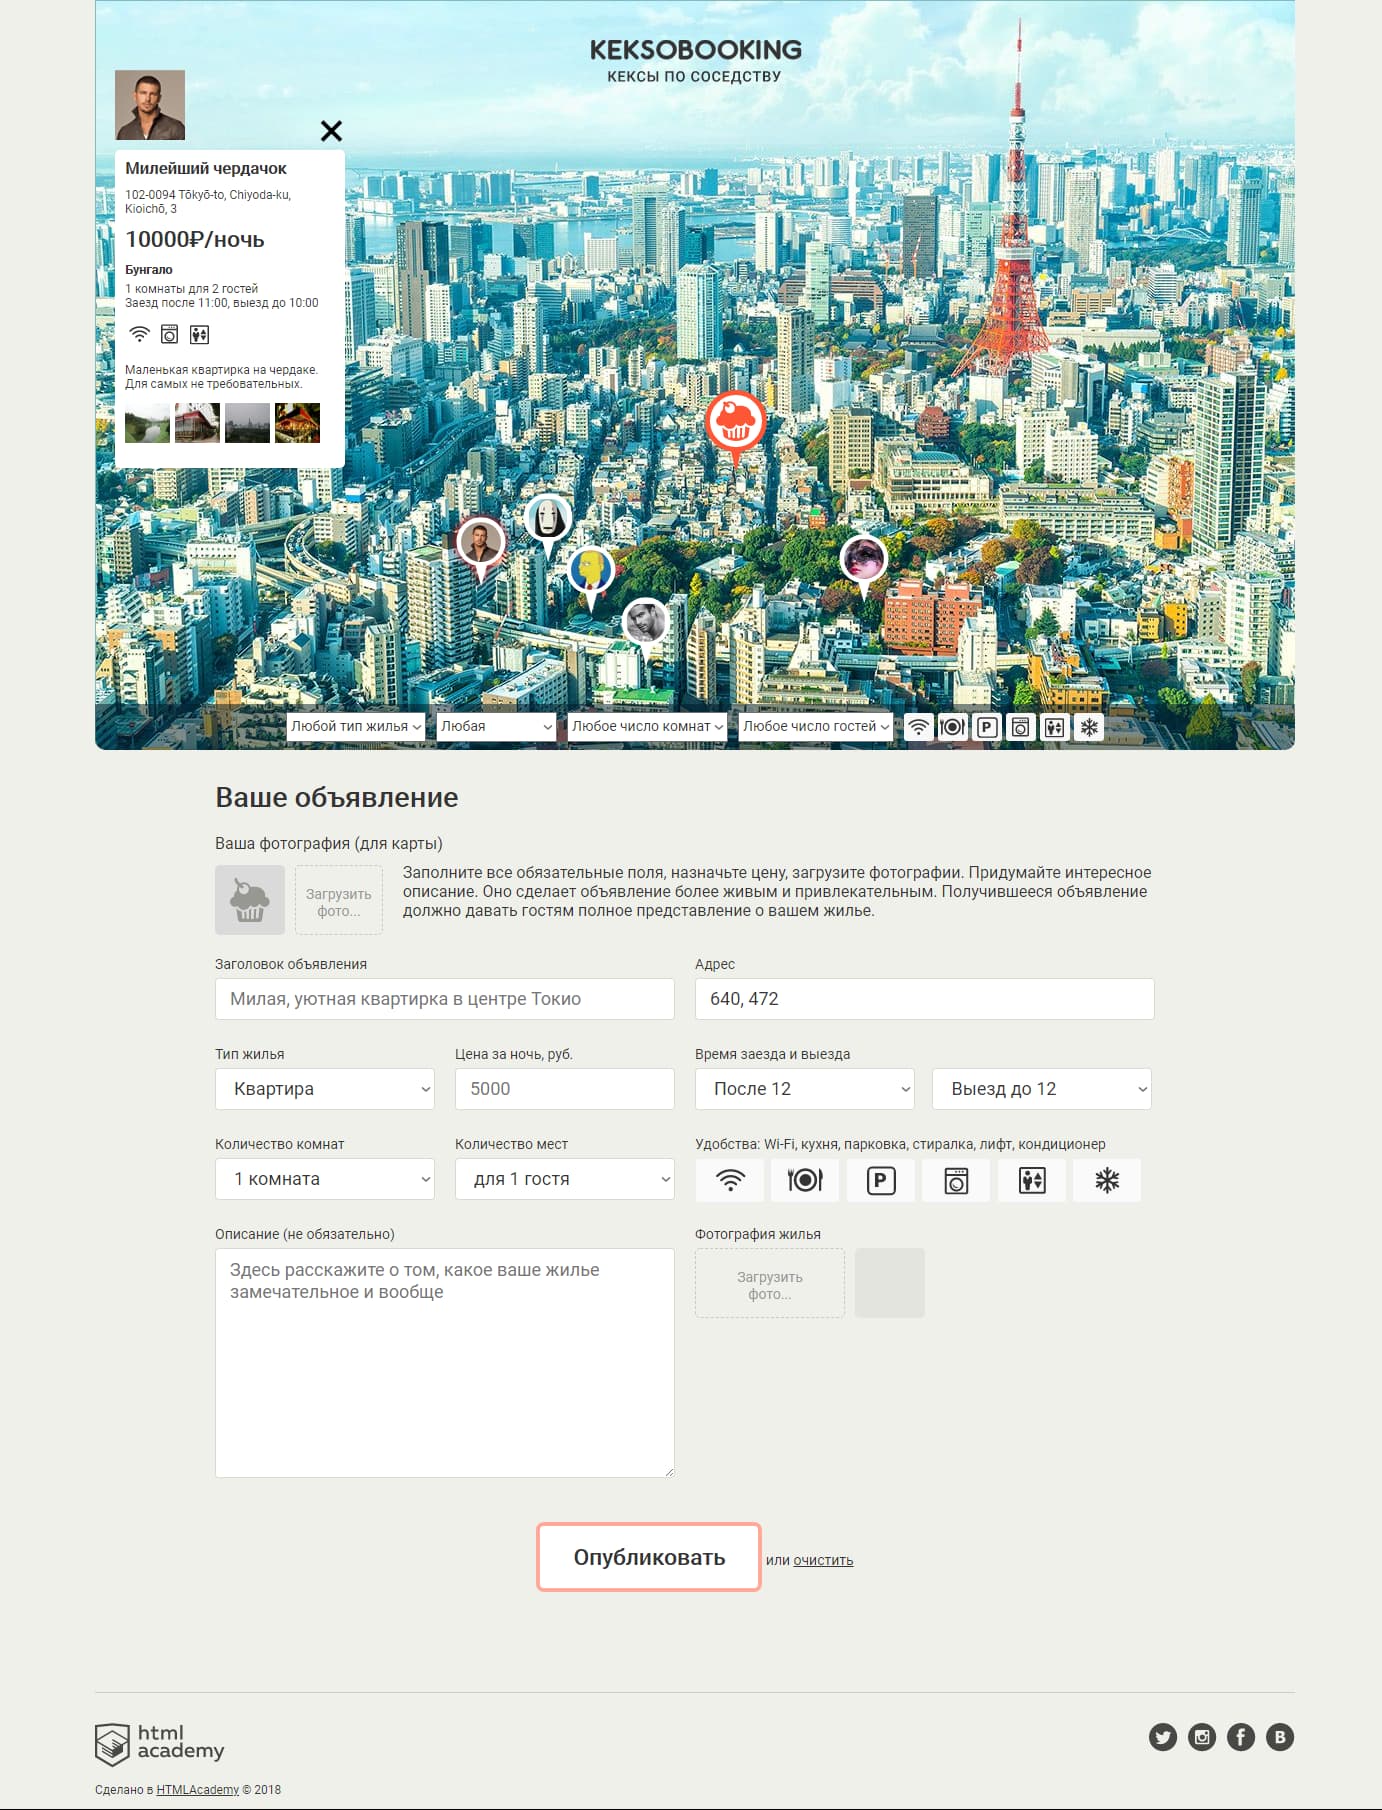The height and width of the screenshot is (1810, 1382).
Task: Click the main red cupcake map pin
Action: [735, 423]
